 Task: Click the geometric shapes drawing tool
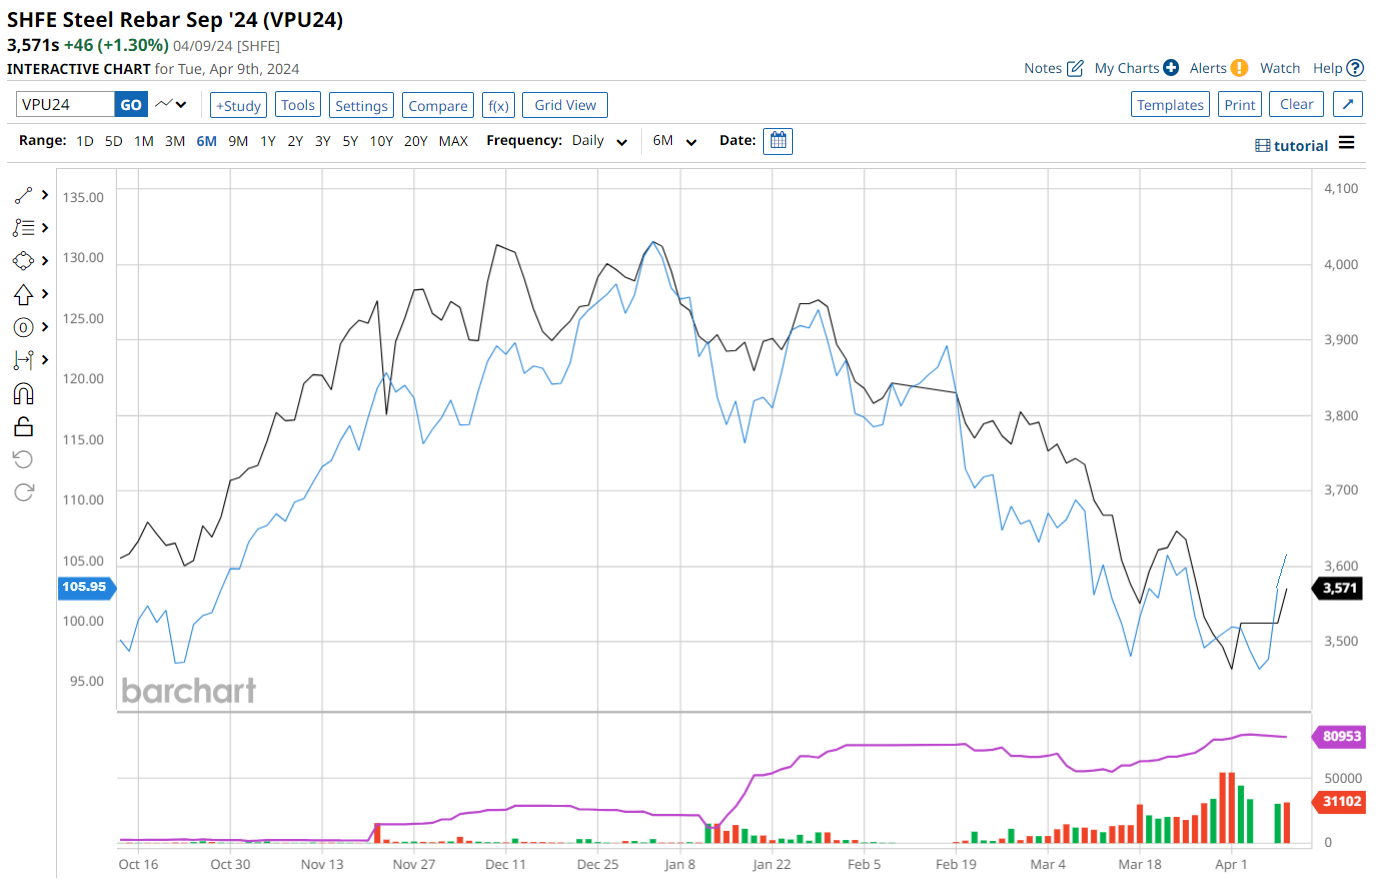pyautogui.click(x=24, y=261)
